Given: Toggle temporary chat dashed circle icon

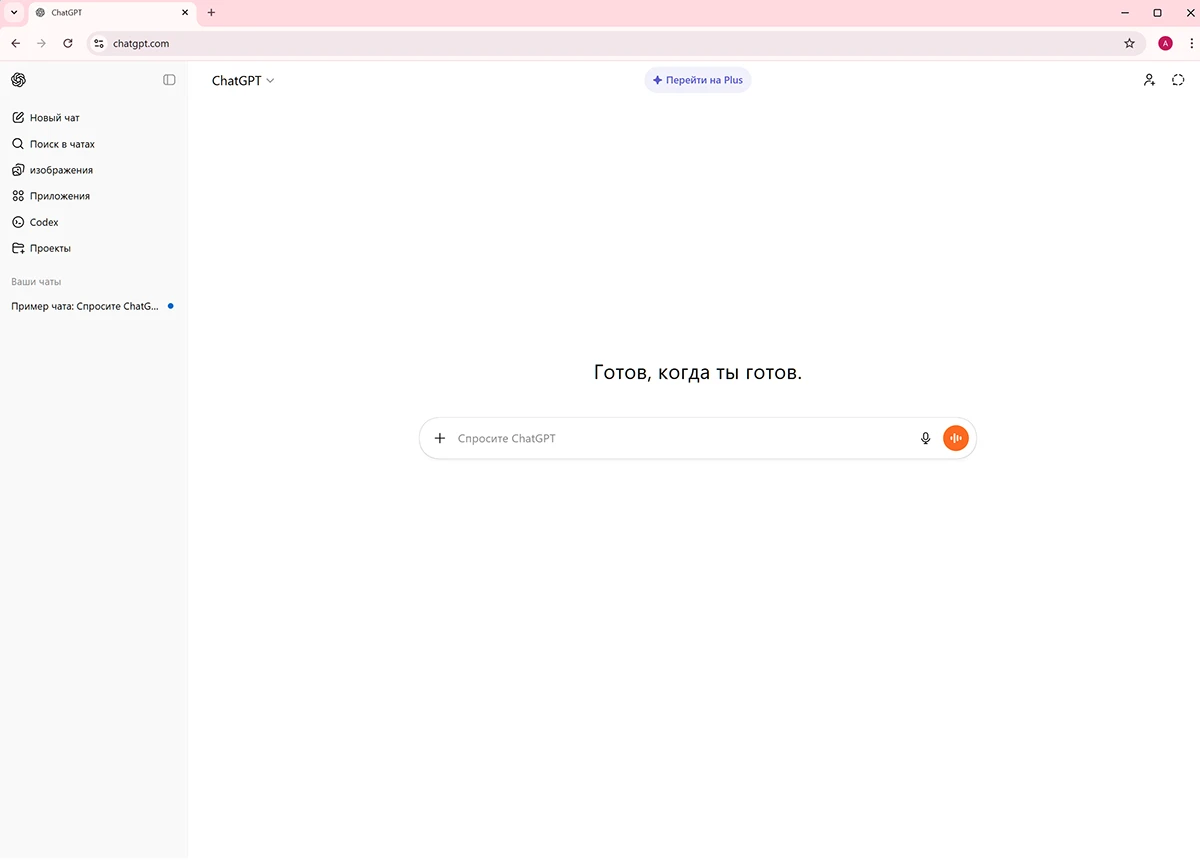Looking at the screenshot, I should [1178, 80].
